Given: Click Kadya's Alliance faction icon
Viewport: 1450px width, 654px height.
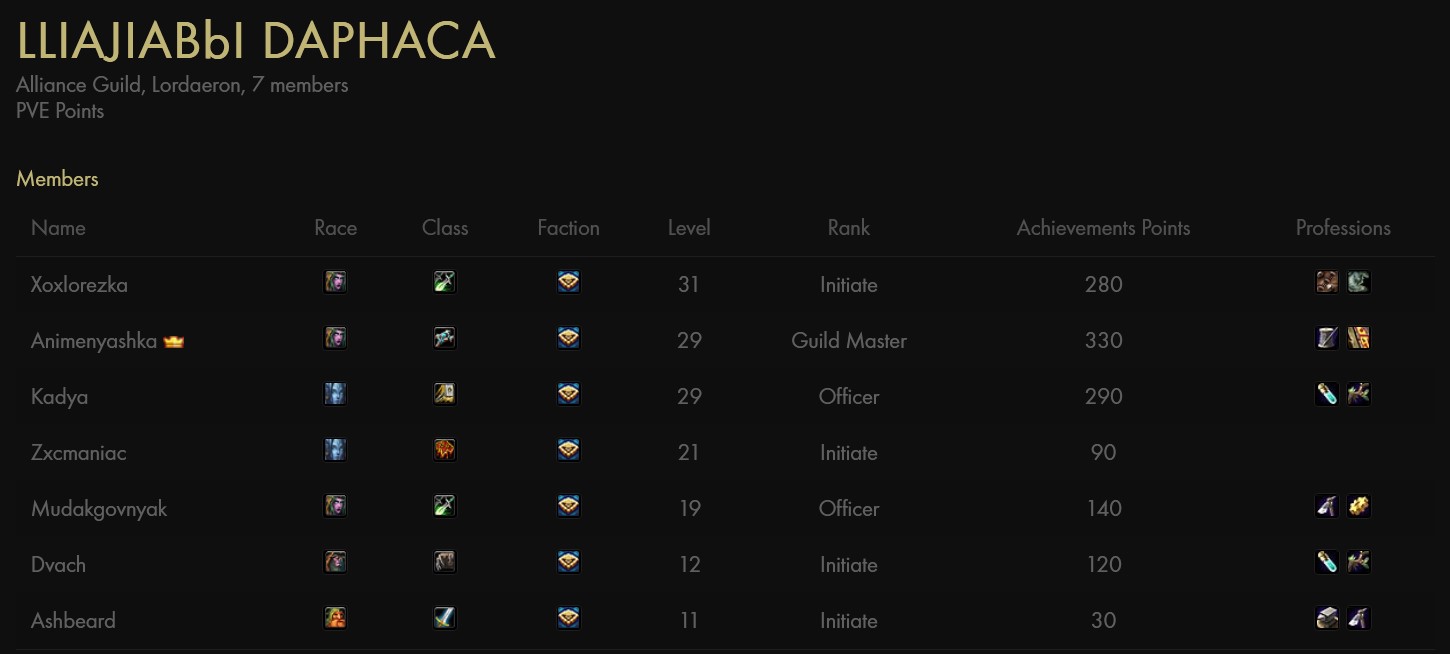Looking at the screenshot, I should [x=568, y=394].
